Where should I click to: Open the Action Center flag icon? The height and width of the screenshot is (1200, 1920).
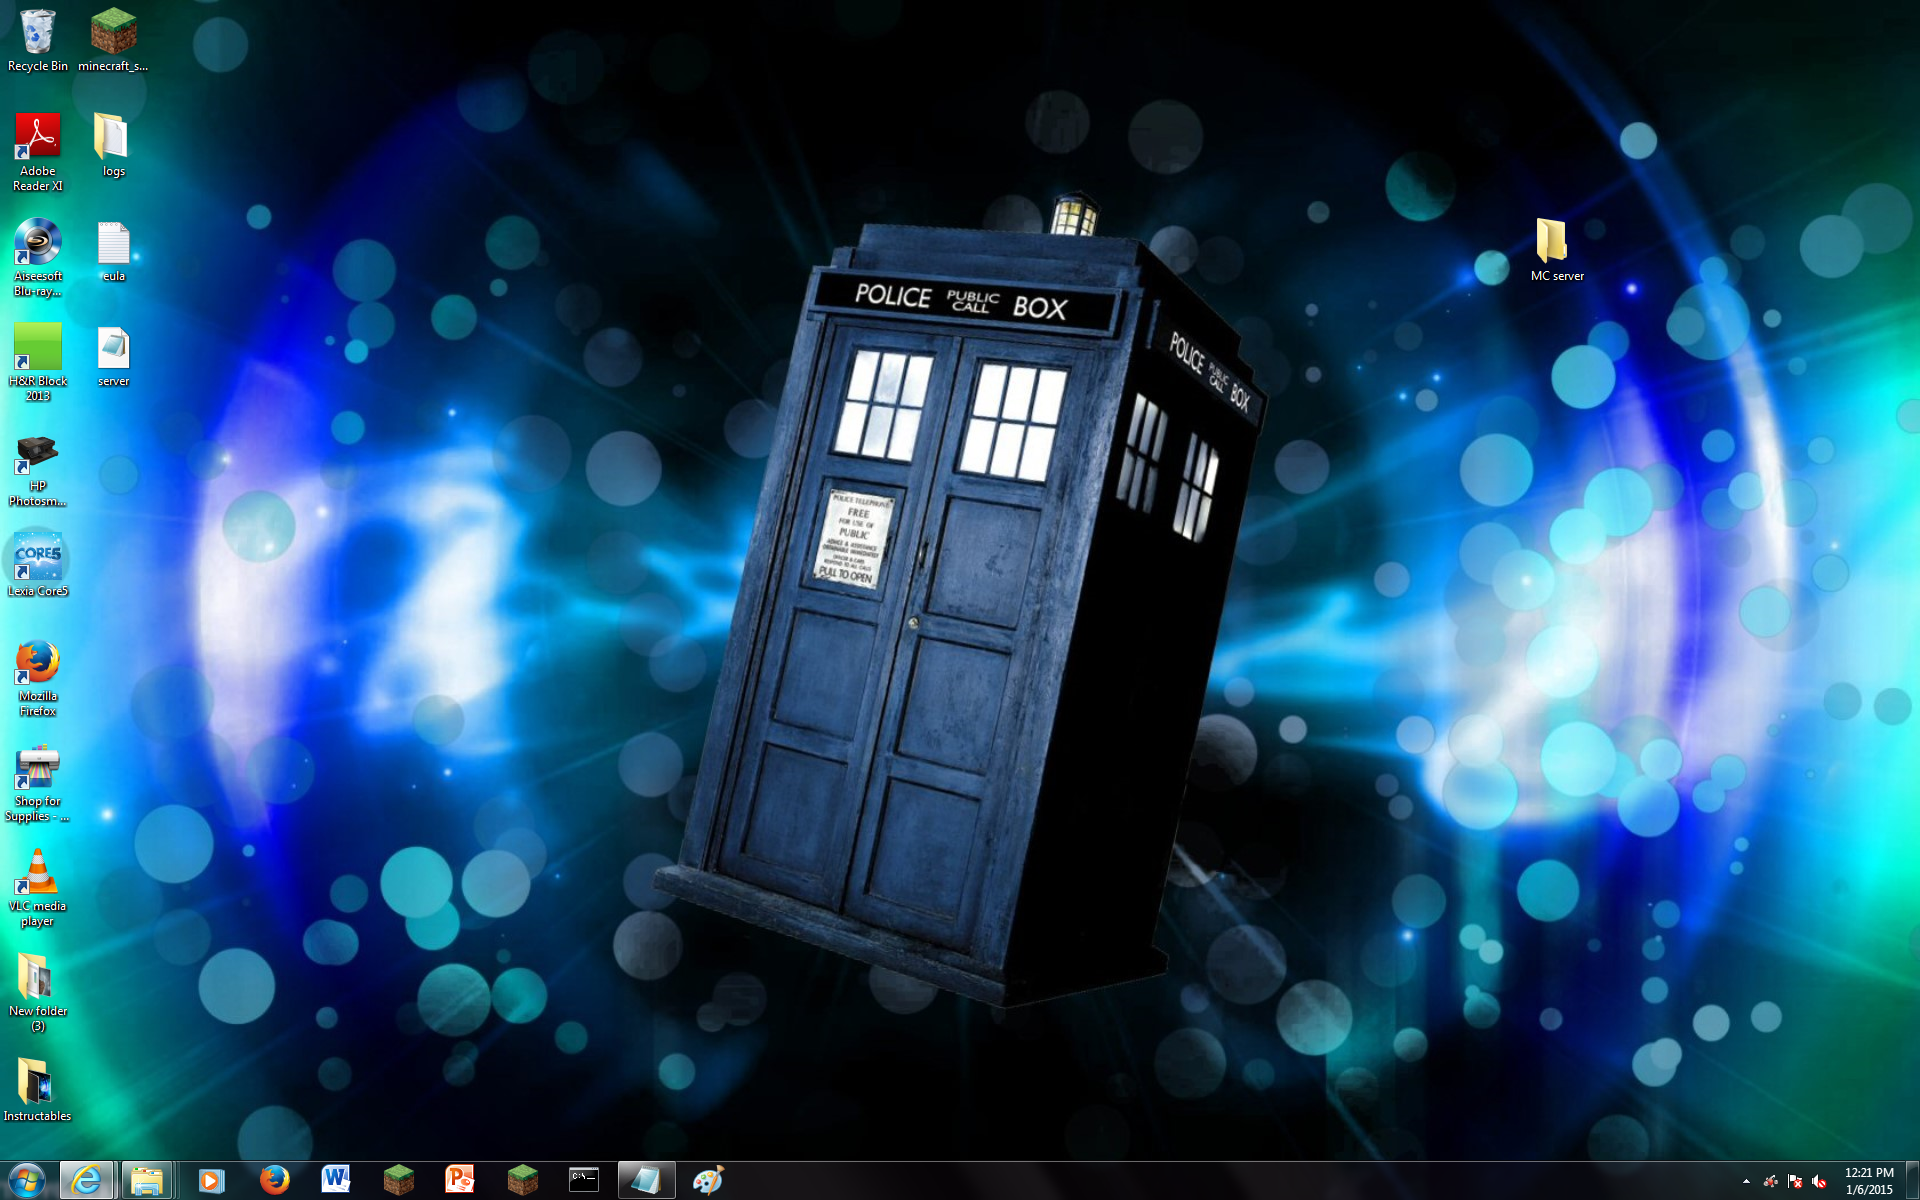(x=1795, y=1181)
